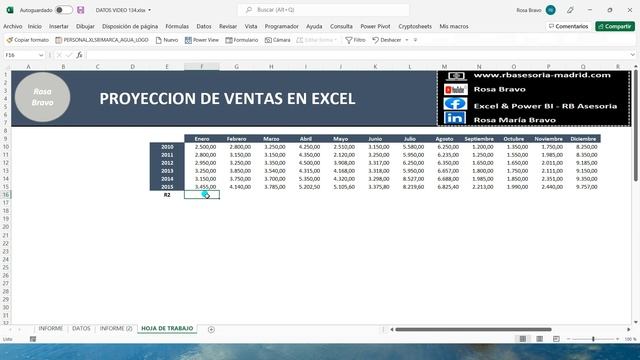Viewport: 640px width, 360px height.
Task: Open the Power Pivot ribbon tab
Action: [376, 26]
